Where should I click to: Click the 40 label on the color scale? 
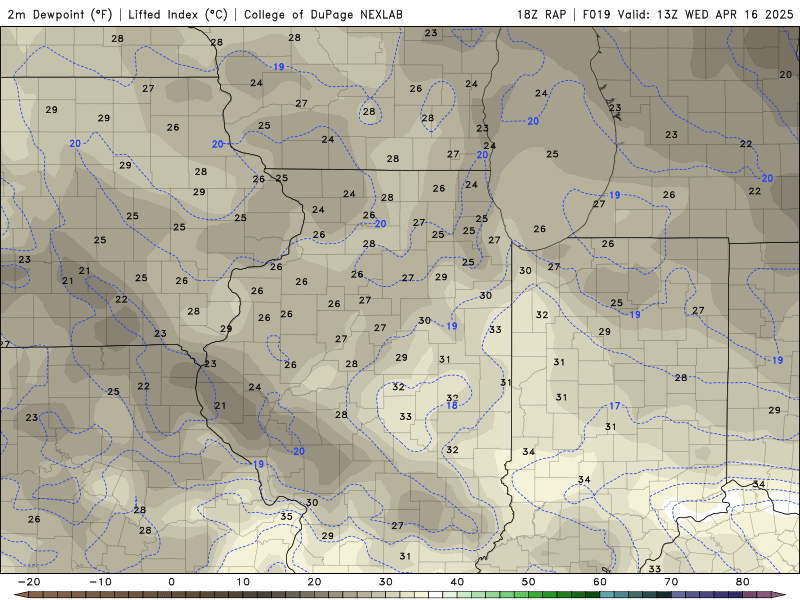tap(457, 582)
